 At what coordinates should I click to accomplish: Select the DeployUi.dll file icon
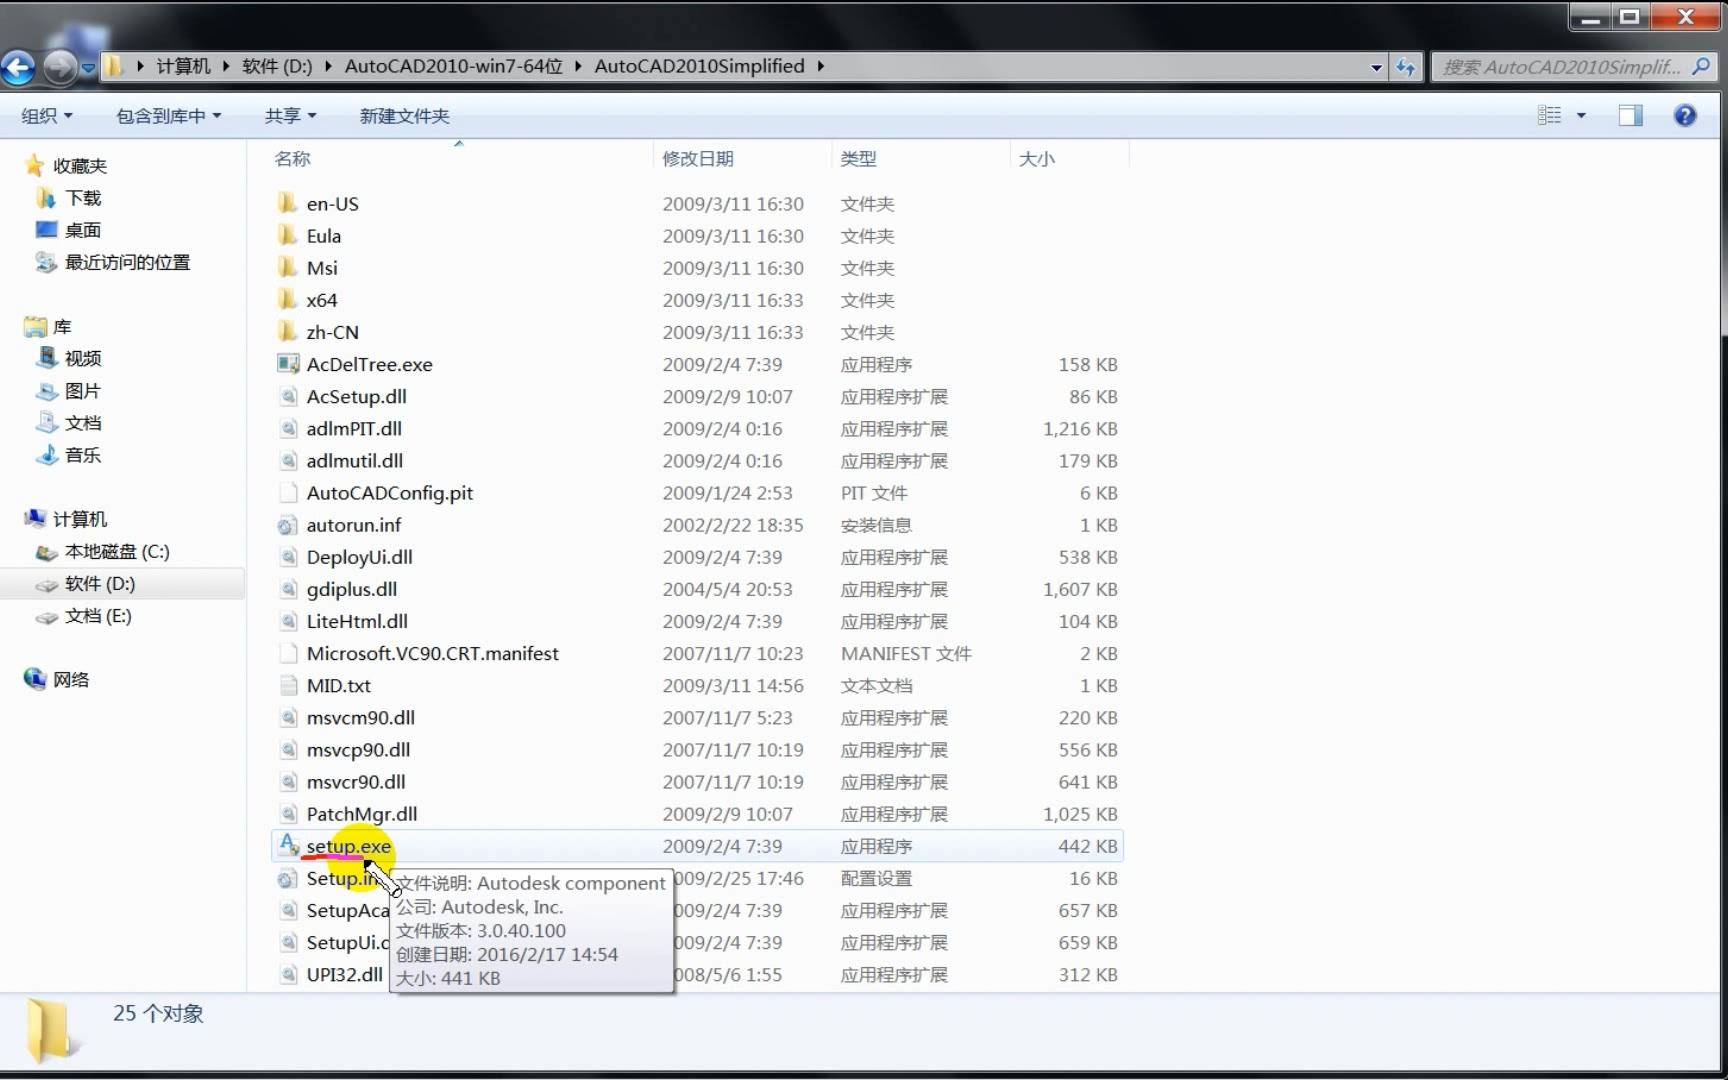click(288, 557)
